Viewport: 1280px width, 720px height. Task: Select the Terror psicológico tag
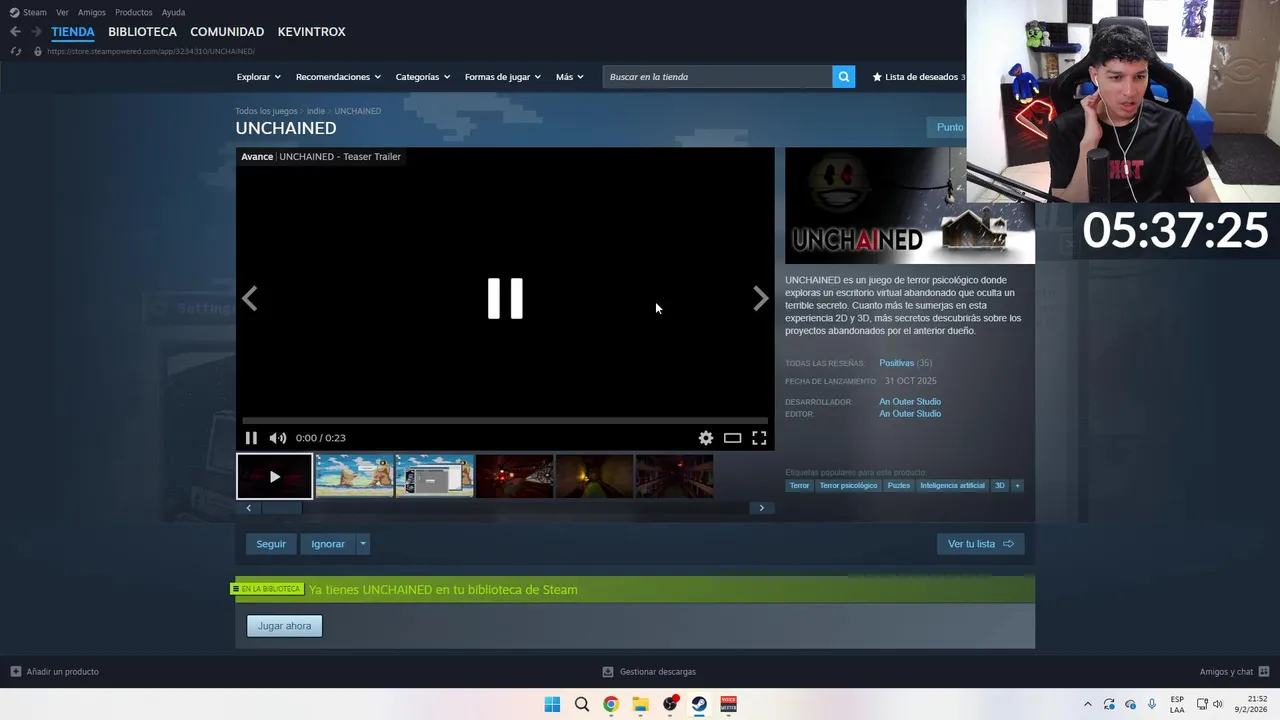pos(848,486)
